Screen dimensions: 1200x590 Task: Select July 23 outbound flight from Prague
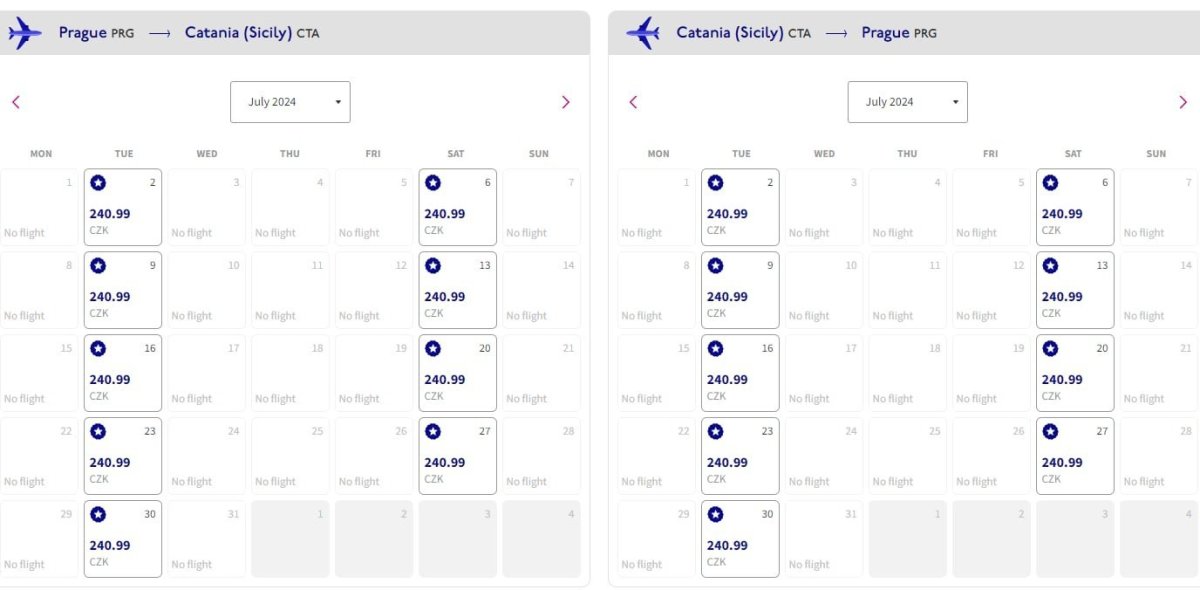(x=123, y=457)
